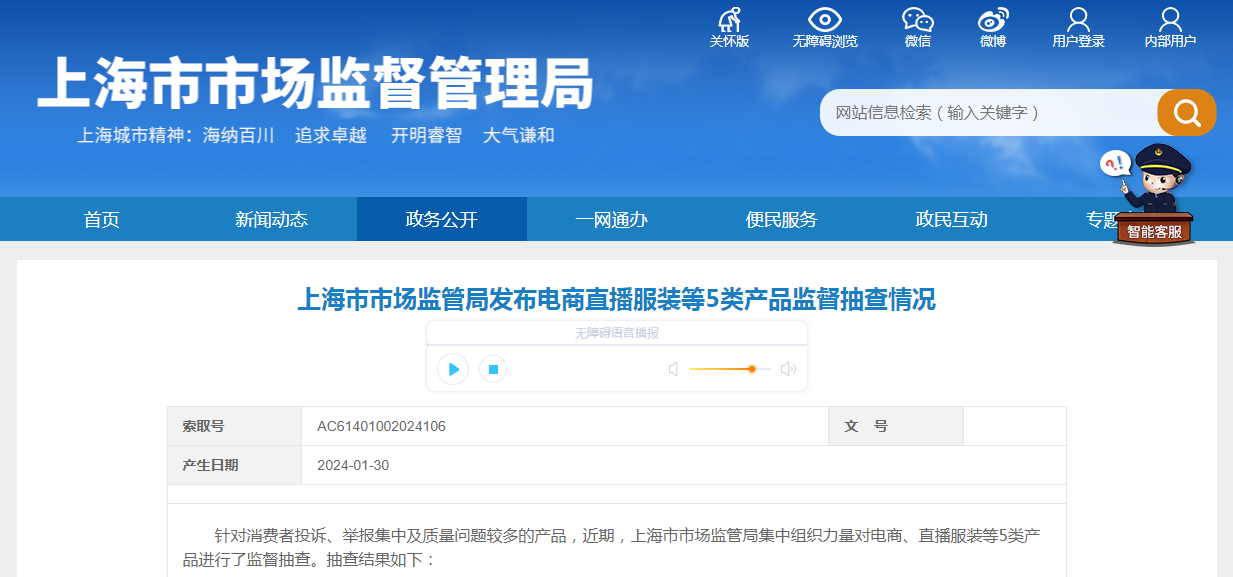1233x577 pixels.
Task: Expand the 政民互动 menu
Action: (951, 220)
